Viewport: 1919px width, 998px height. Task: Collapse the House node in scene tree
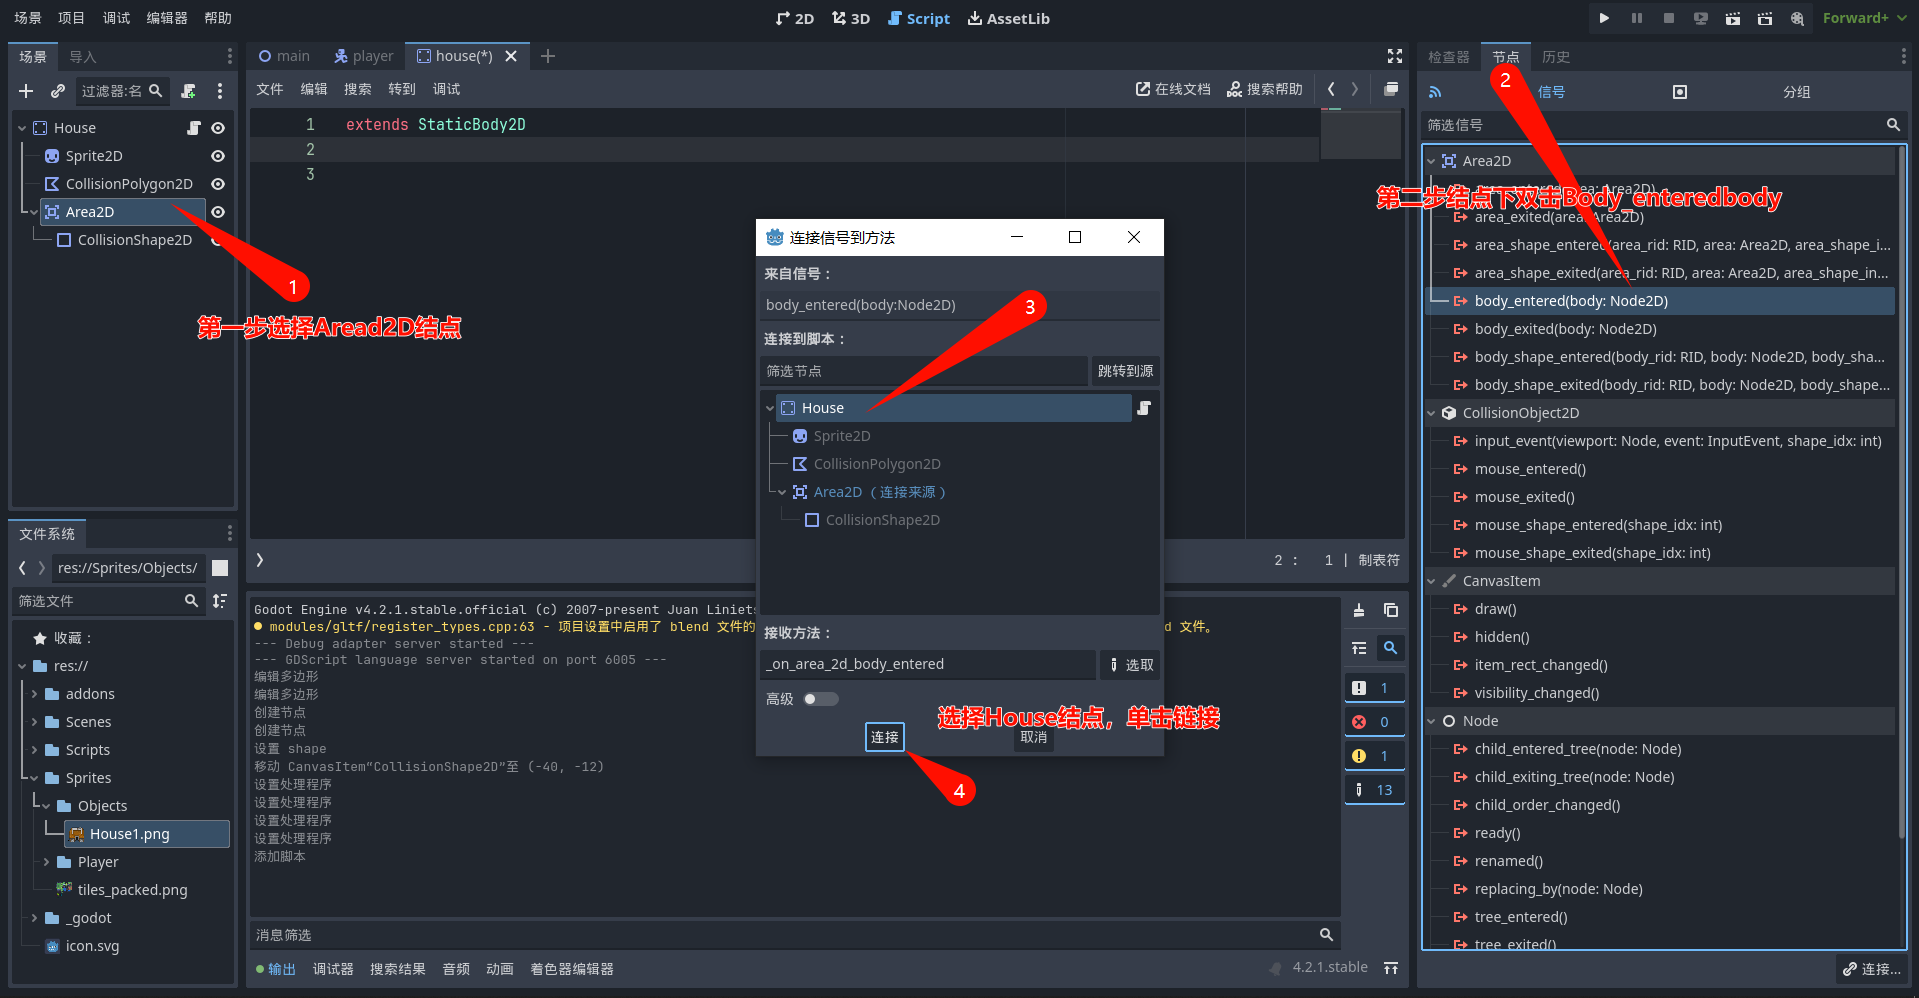click(x=22, y=128)
